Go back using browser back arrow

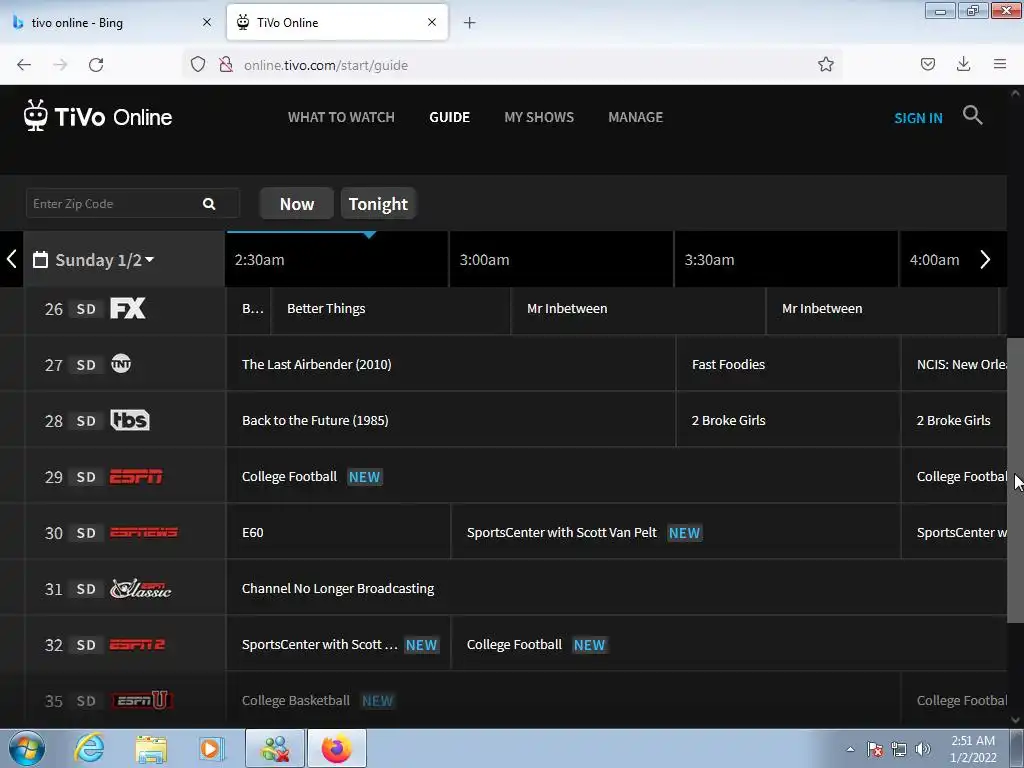tap(24, 65)
